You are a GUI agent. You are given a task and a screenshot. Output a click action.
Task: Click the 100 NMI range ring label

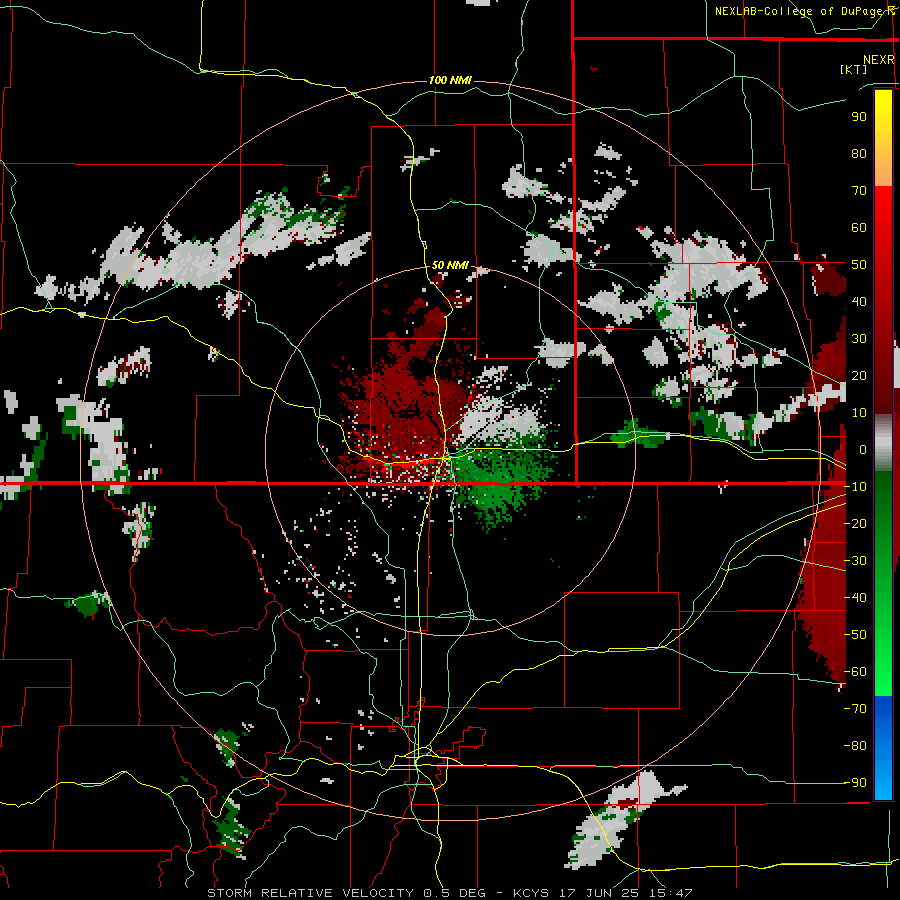[450, 80]
